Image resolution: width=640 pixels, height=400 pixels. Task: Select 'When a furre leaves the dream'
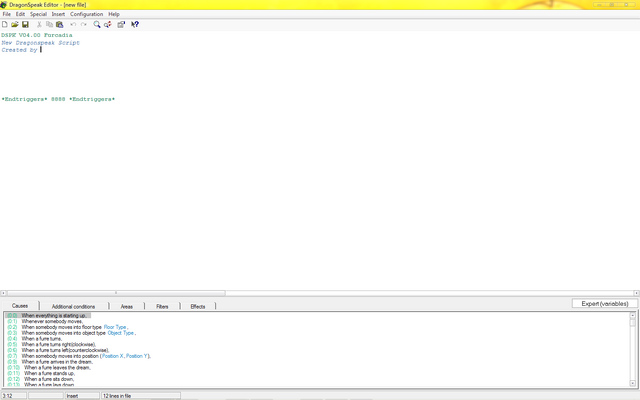[x=49, y=367]
